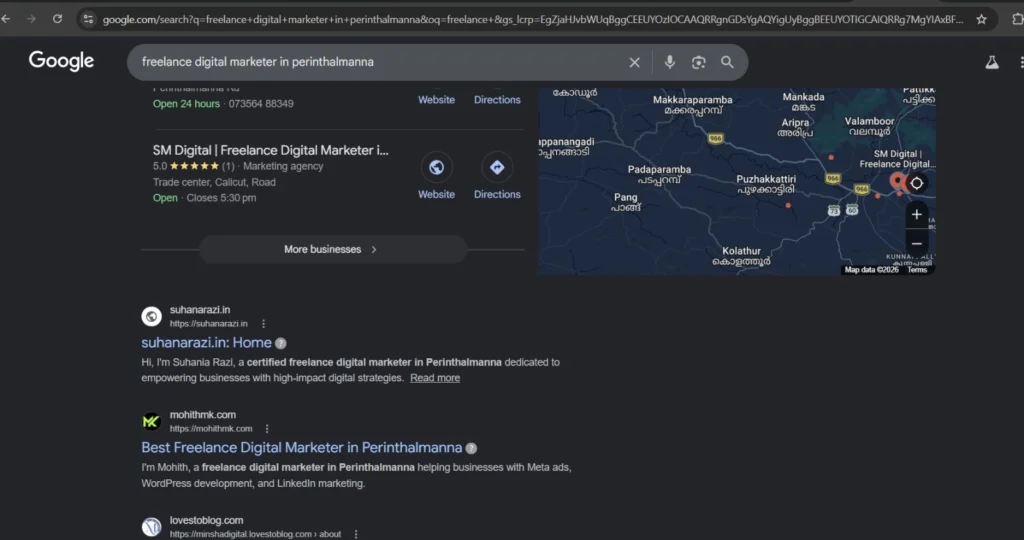
Task: Zoom in on the map
Action: [916, 214]
